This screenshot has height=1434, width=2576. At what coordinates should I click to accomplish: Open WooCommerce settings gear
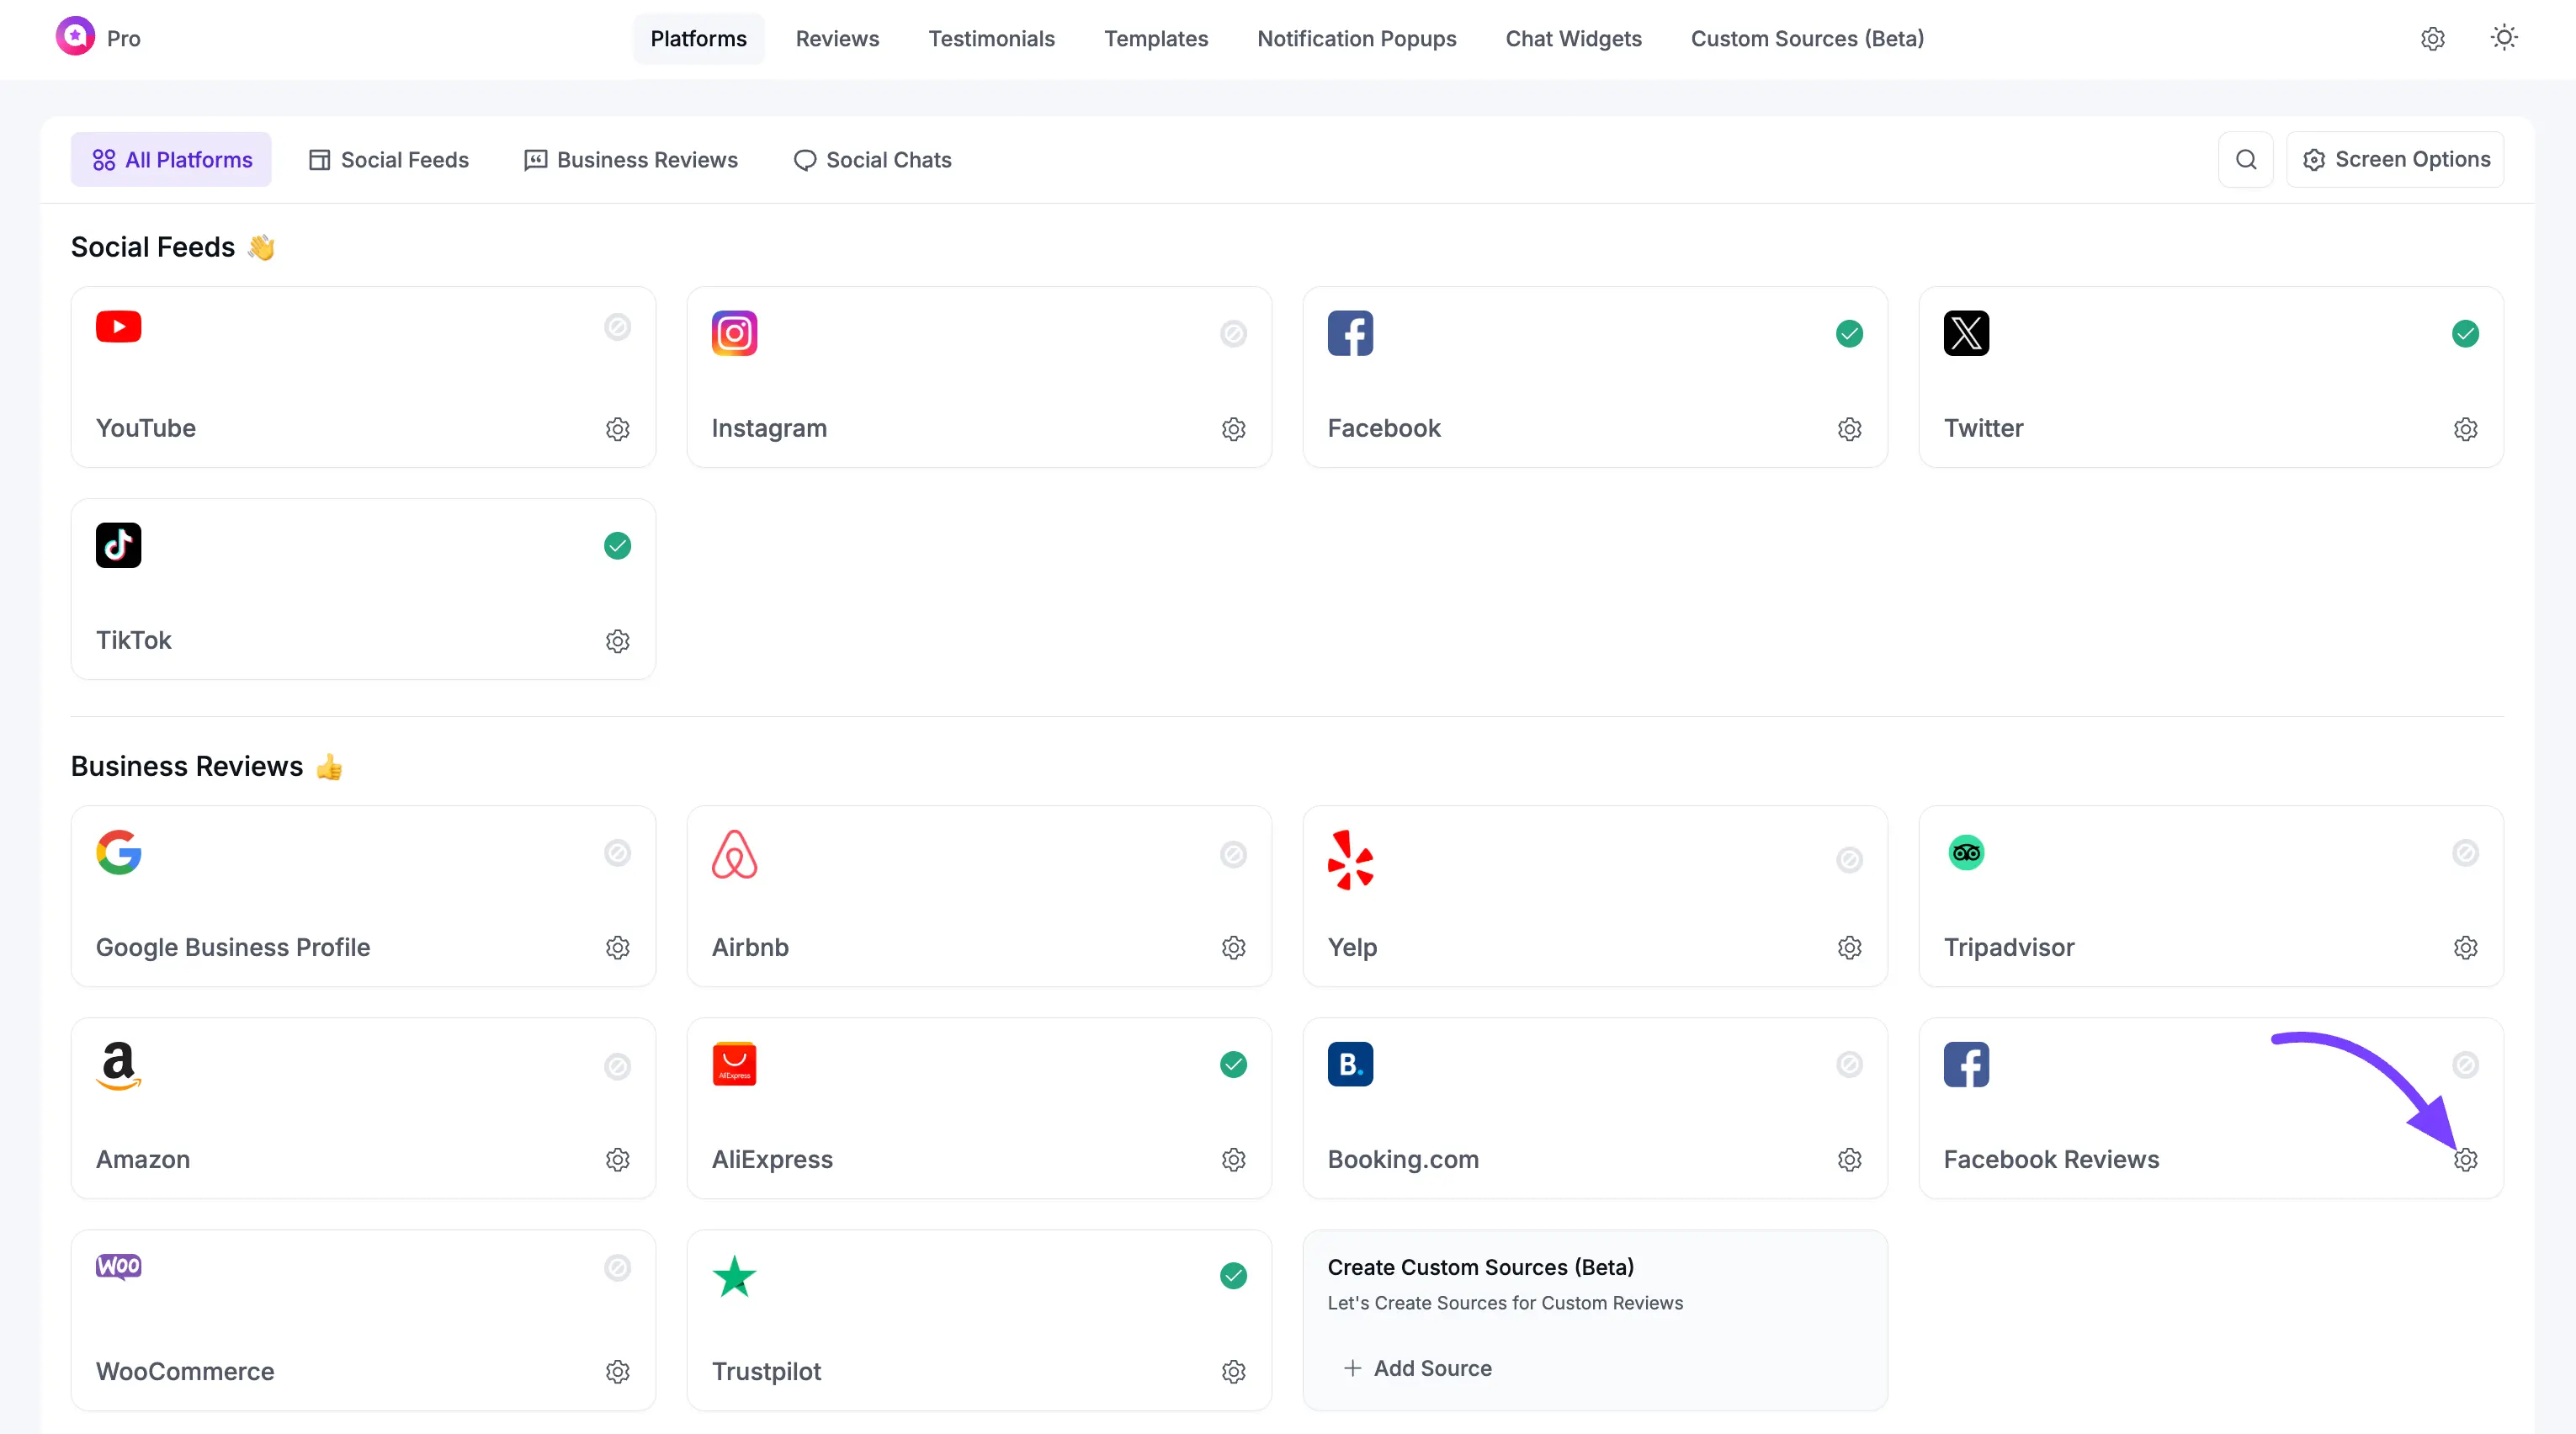coord(617,1372)
